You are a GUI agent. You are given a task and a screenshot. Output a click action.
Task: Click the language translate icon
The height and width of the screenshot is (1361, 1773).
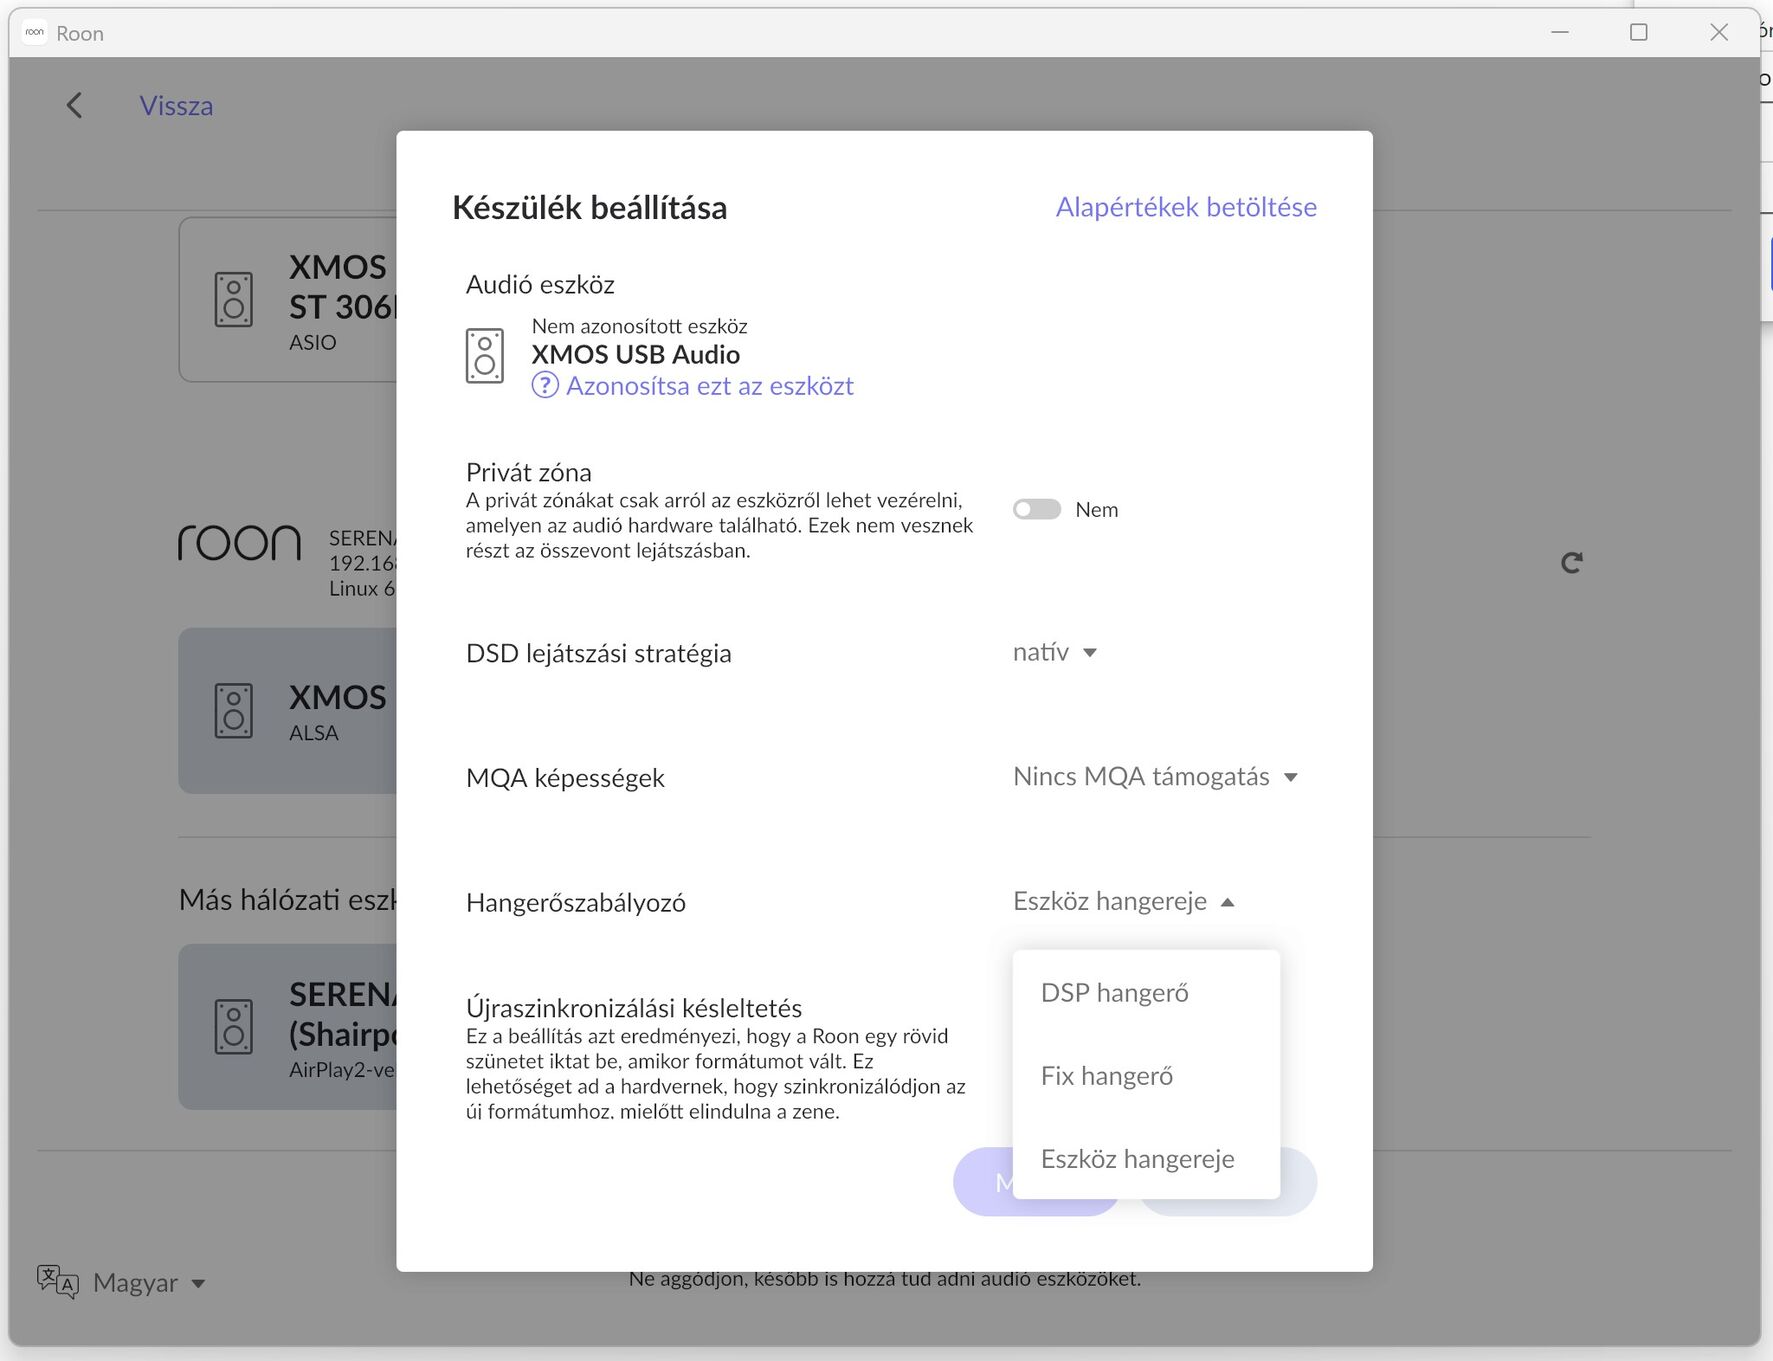(x=58, y=1282)
